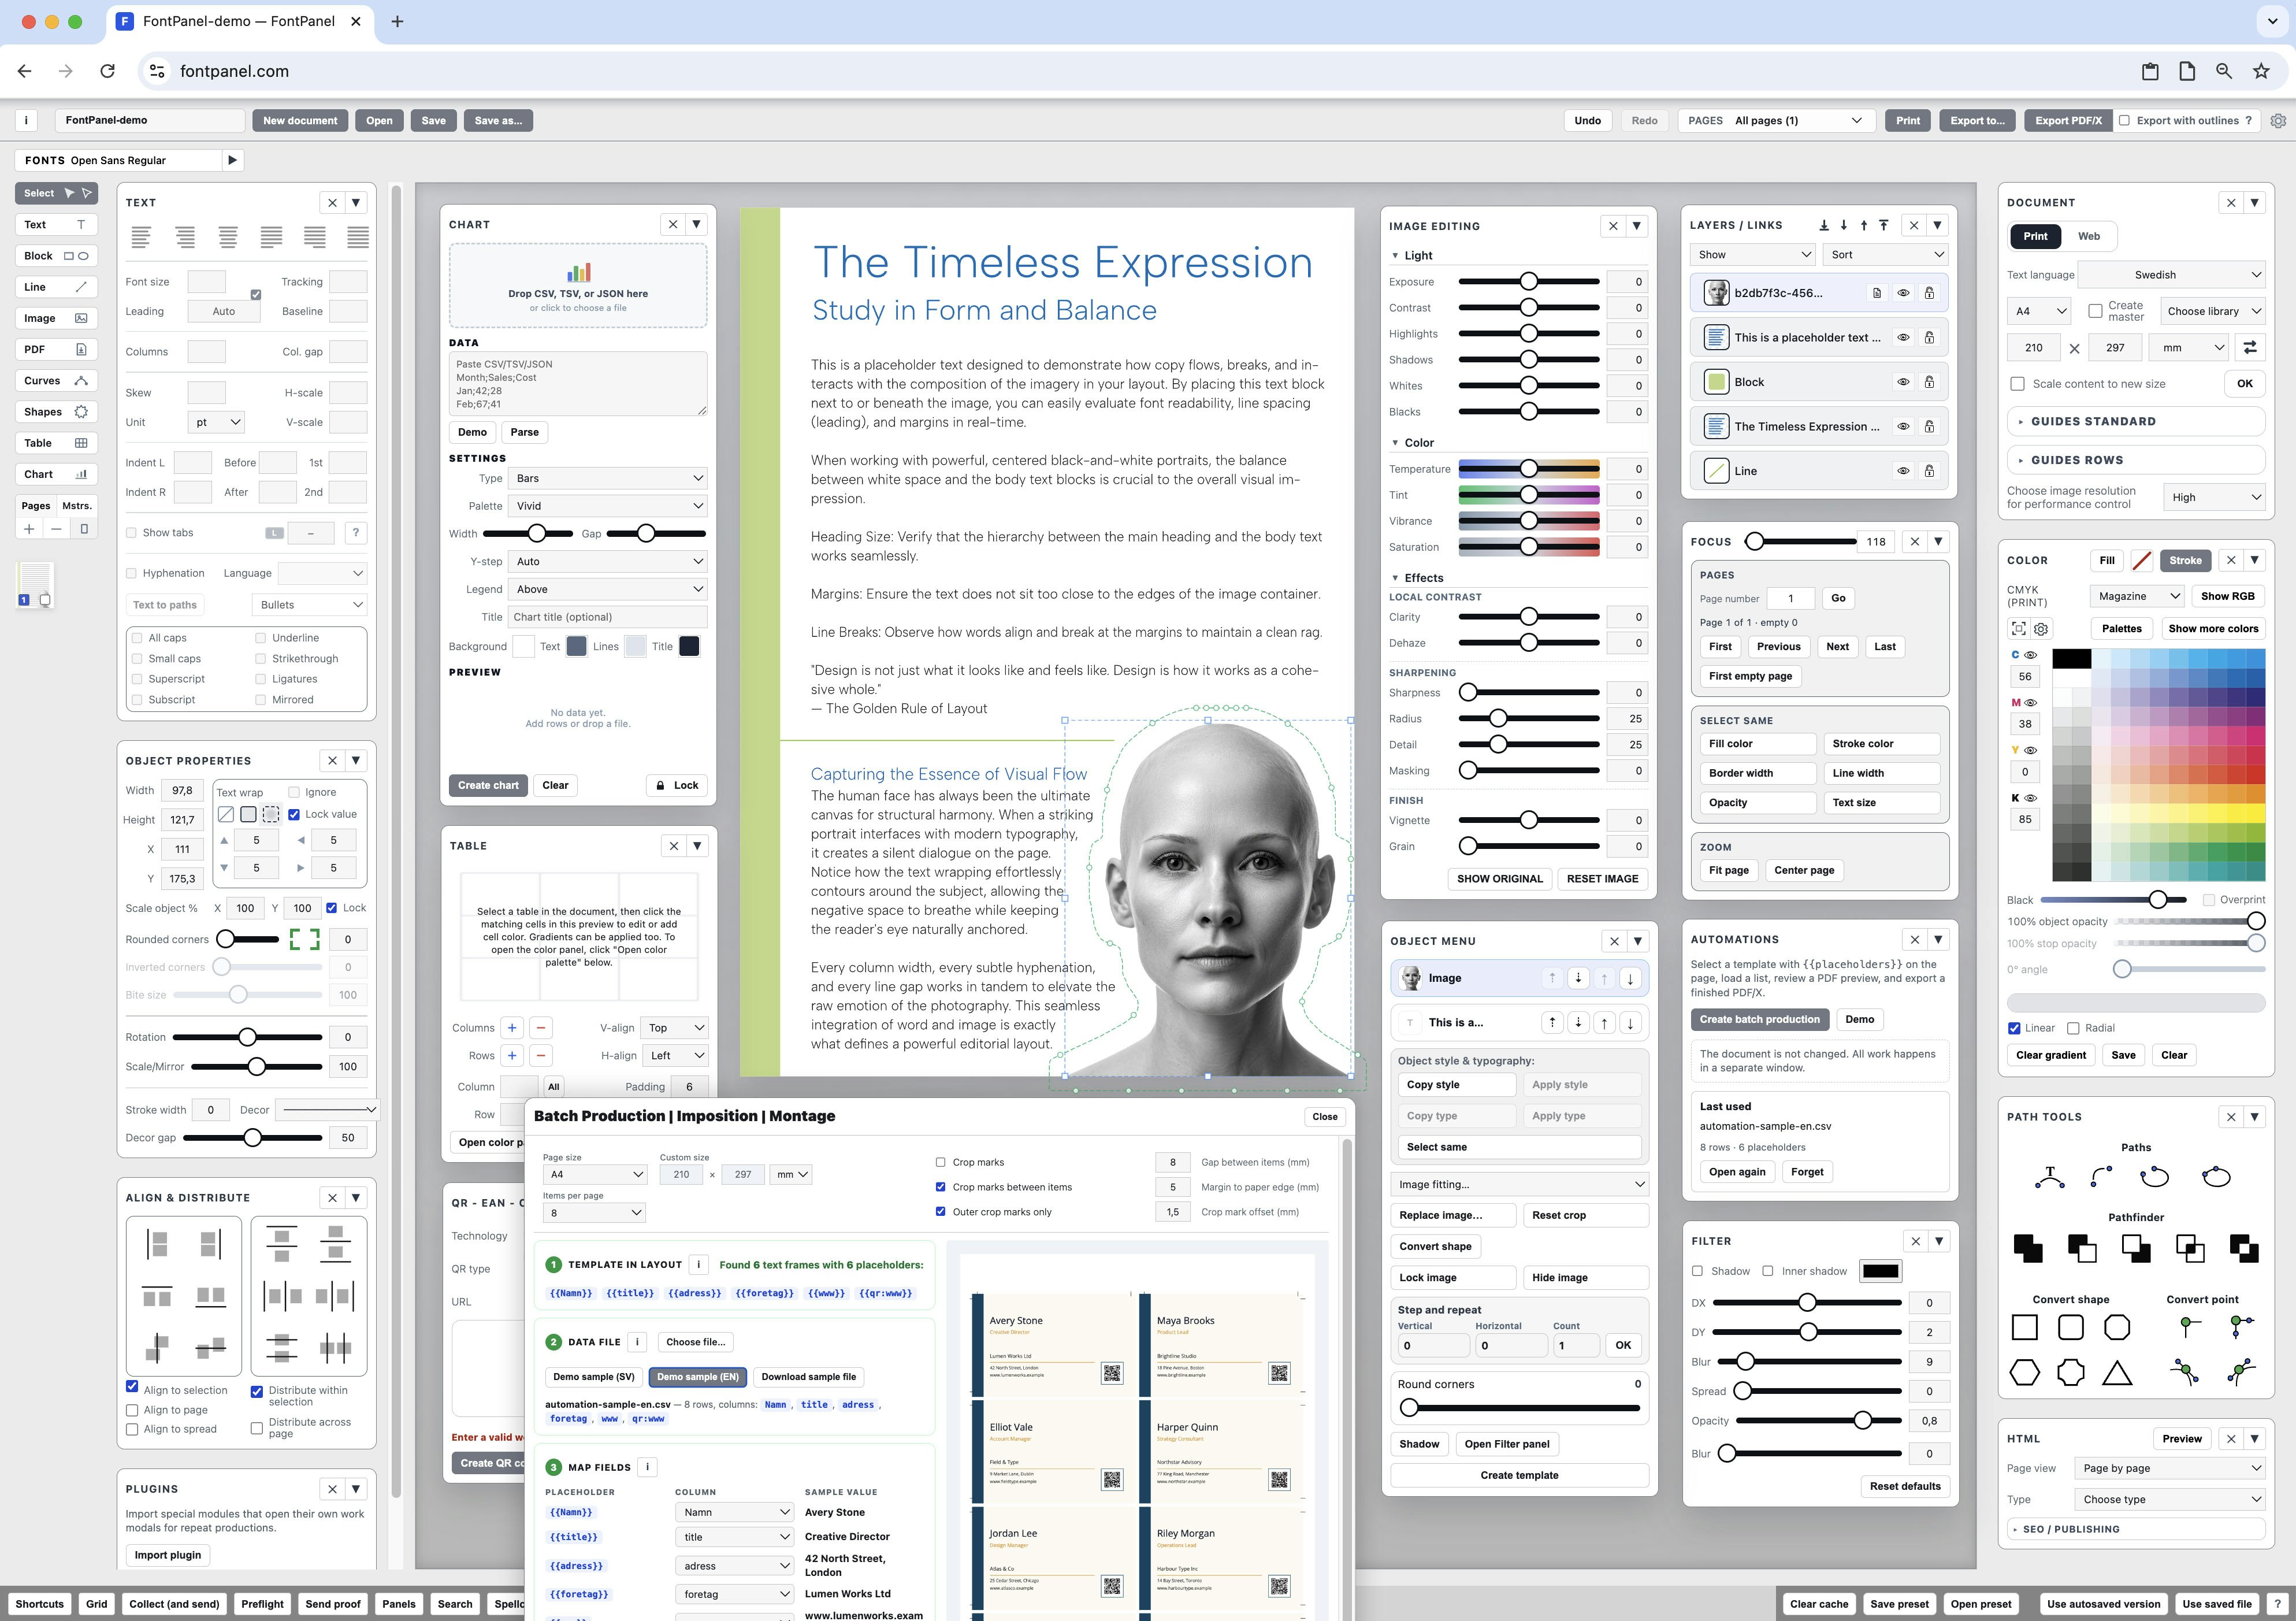Click the play arrow next to Fonts
The image size is (2296, 1621).
click(x=232, y=160)
